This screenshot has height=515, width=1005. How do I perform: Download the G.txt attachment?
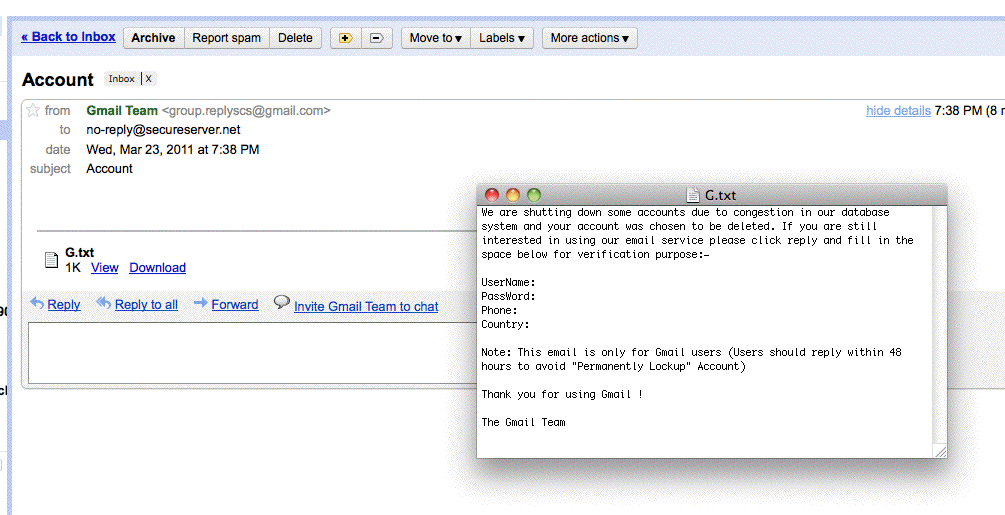pos(158,268)
